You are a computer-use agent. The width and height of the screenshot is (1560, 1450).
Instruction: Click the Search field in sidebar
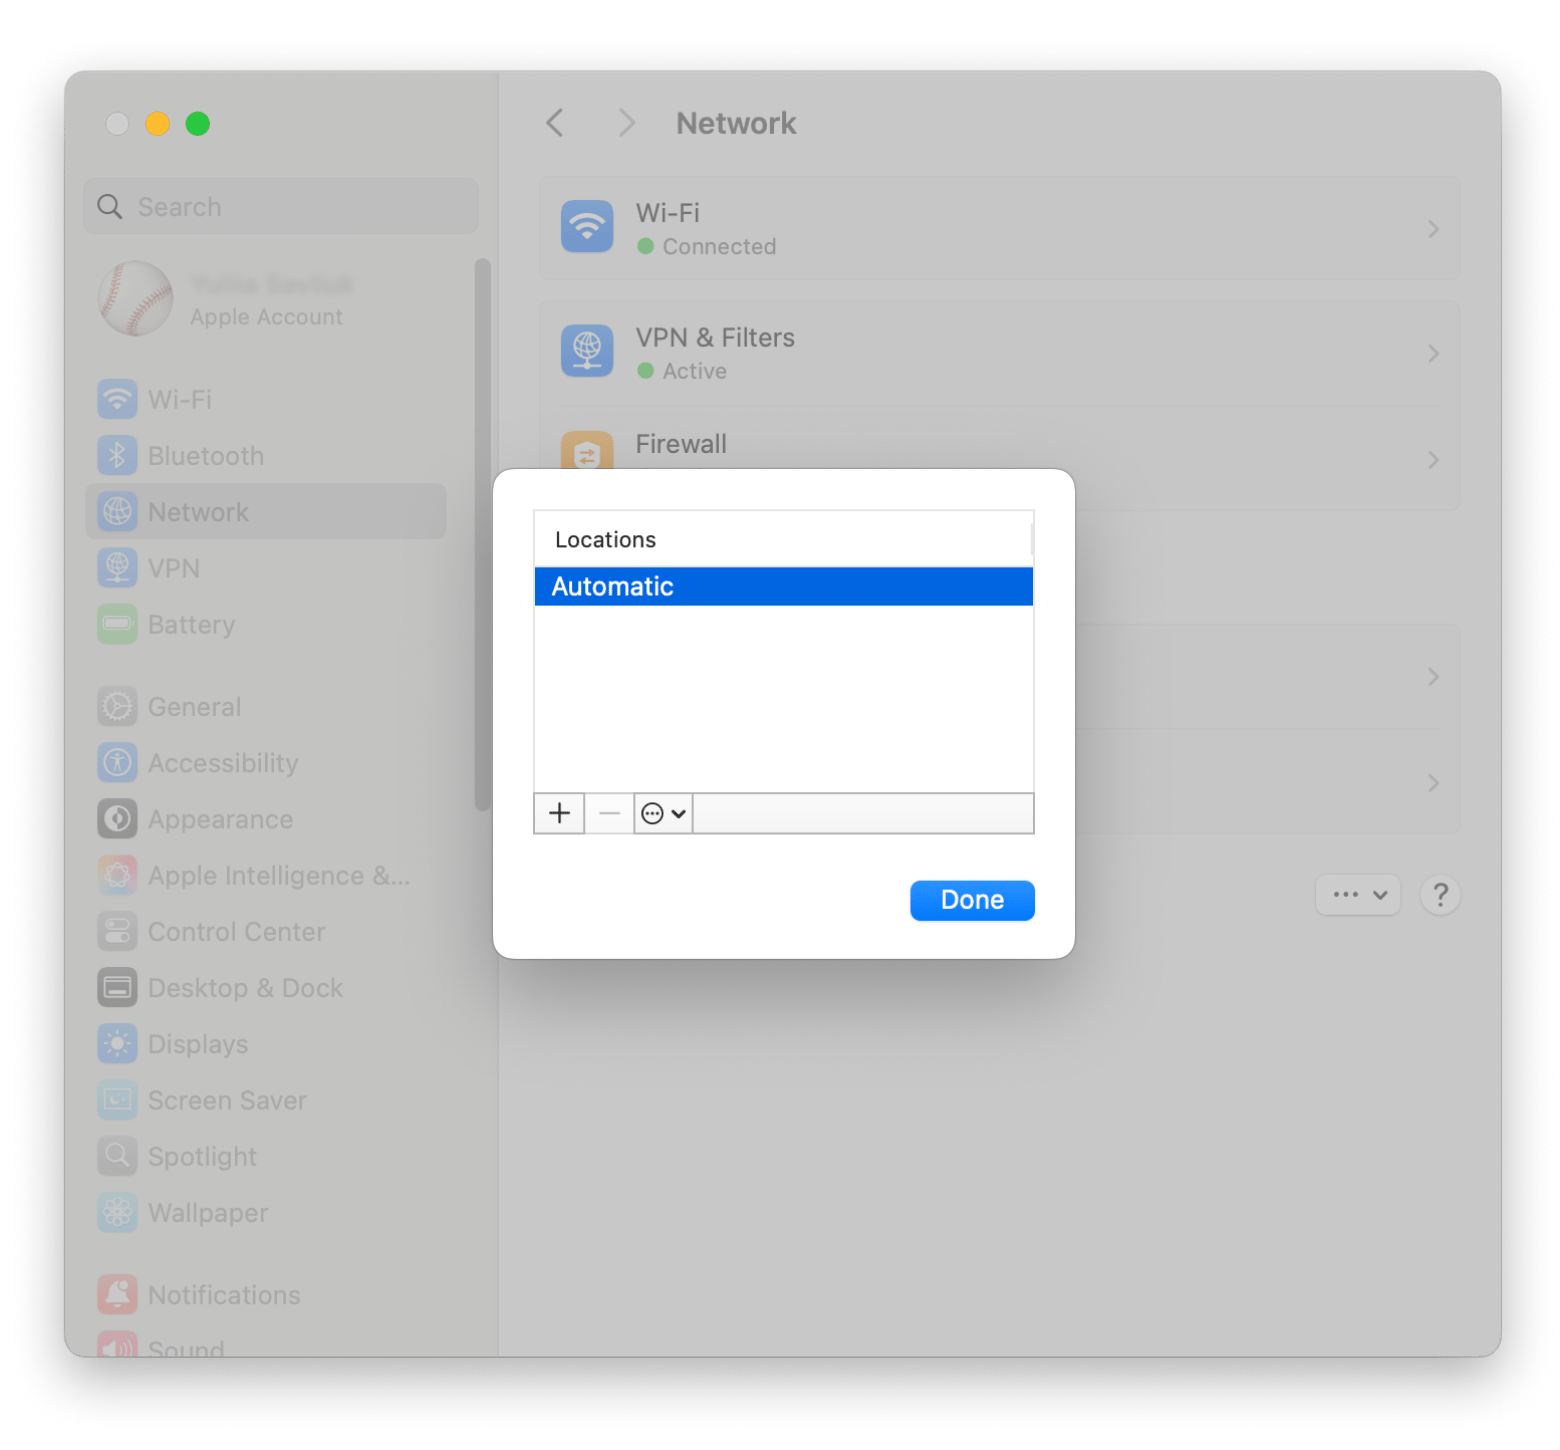(x=281, y=207)
